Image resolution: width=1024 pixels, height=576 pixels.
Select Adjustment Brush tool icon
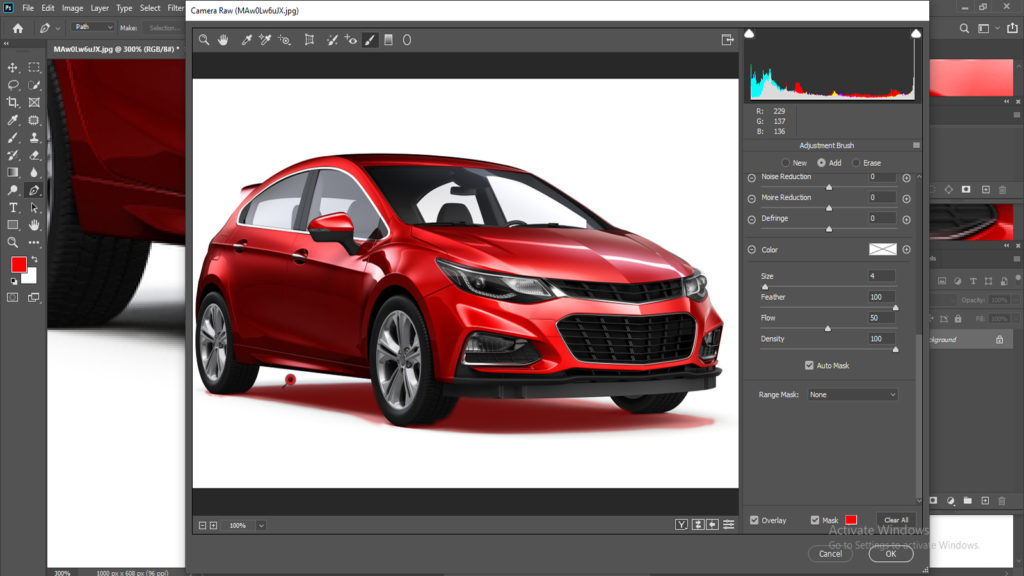tap(370, 40)
